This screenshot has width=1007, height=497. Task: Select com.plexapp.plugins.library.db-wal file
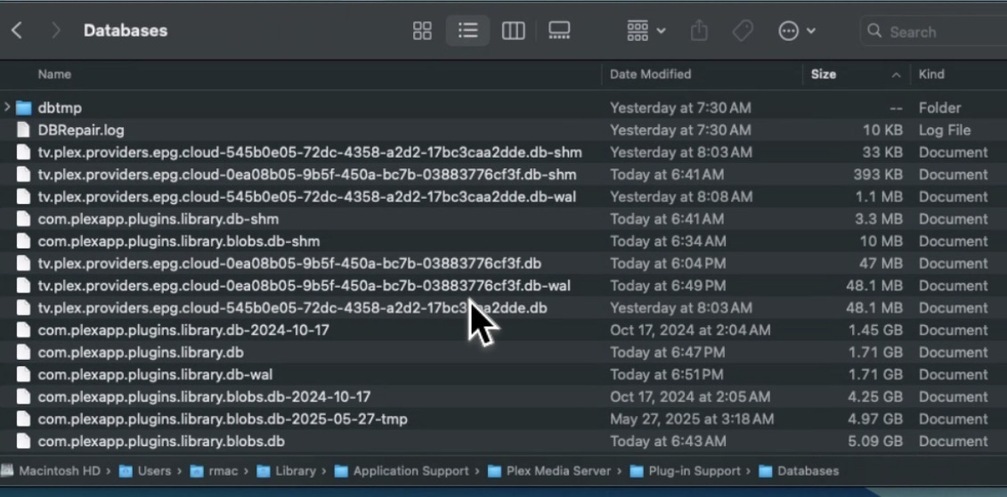coord(155,374)
